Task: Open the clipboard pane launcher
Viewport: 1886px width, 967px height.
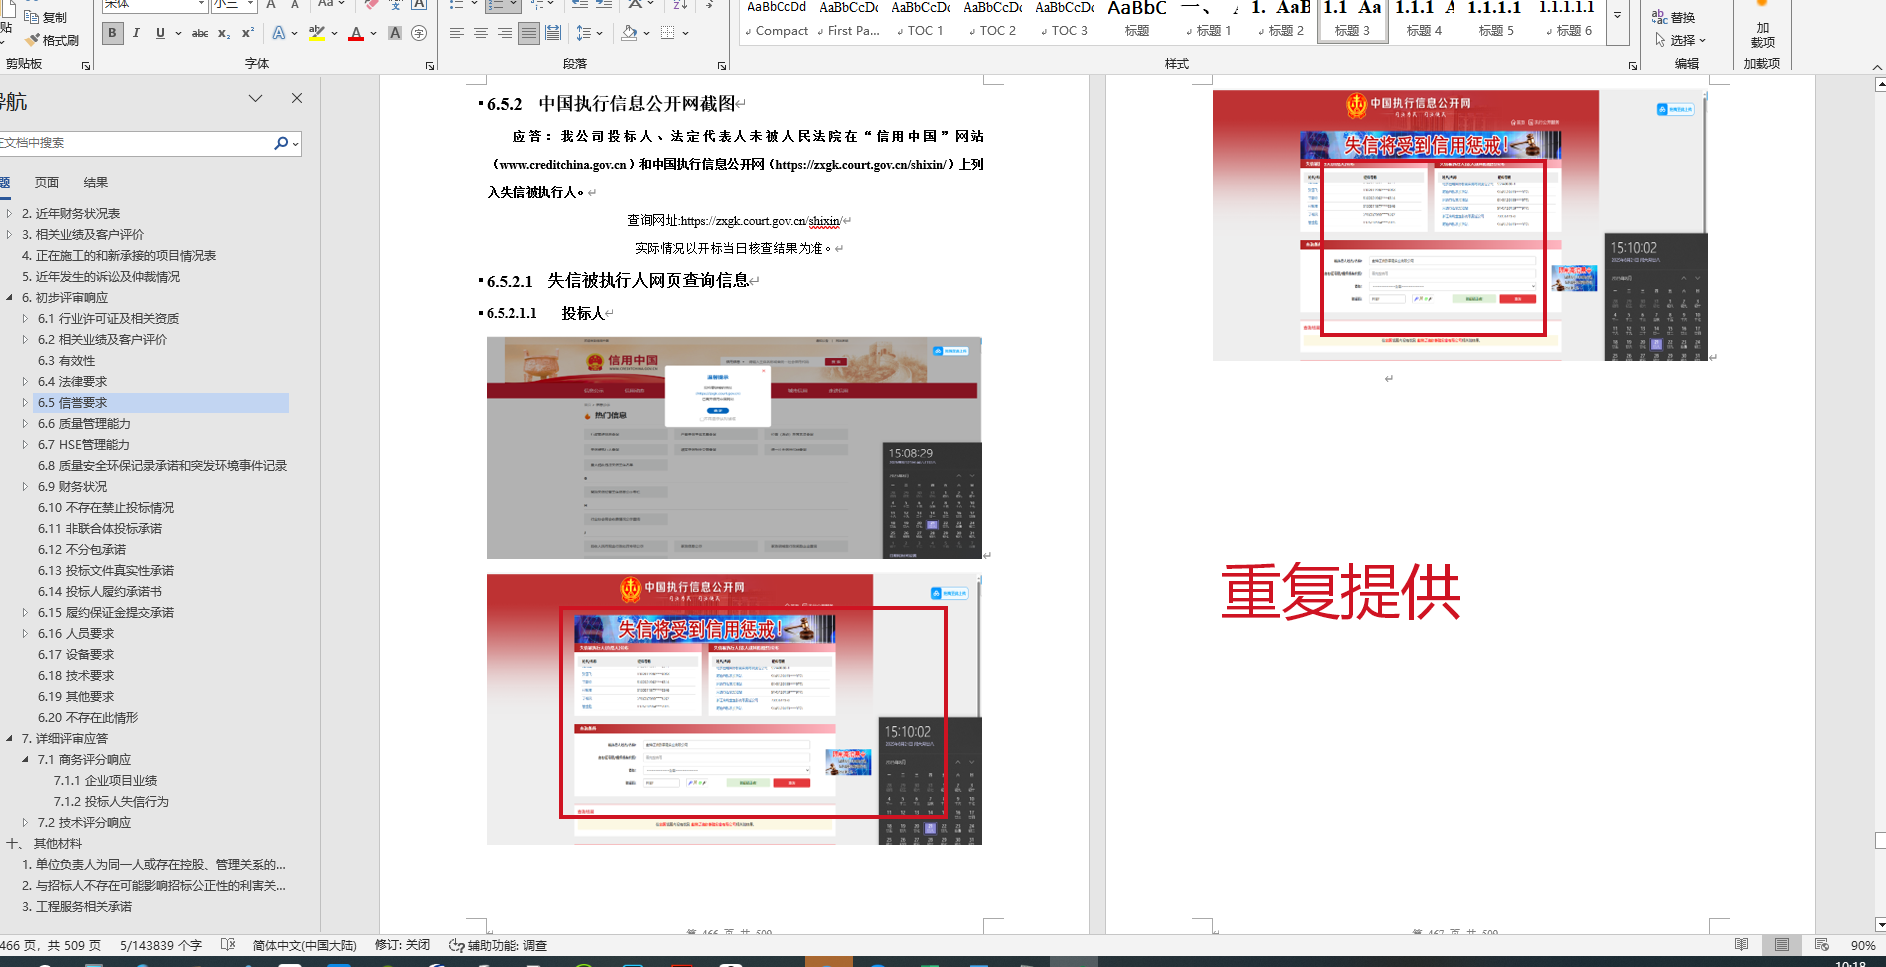Action: click(86, 66)
